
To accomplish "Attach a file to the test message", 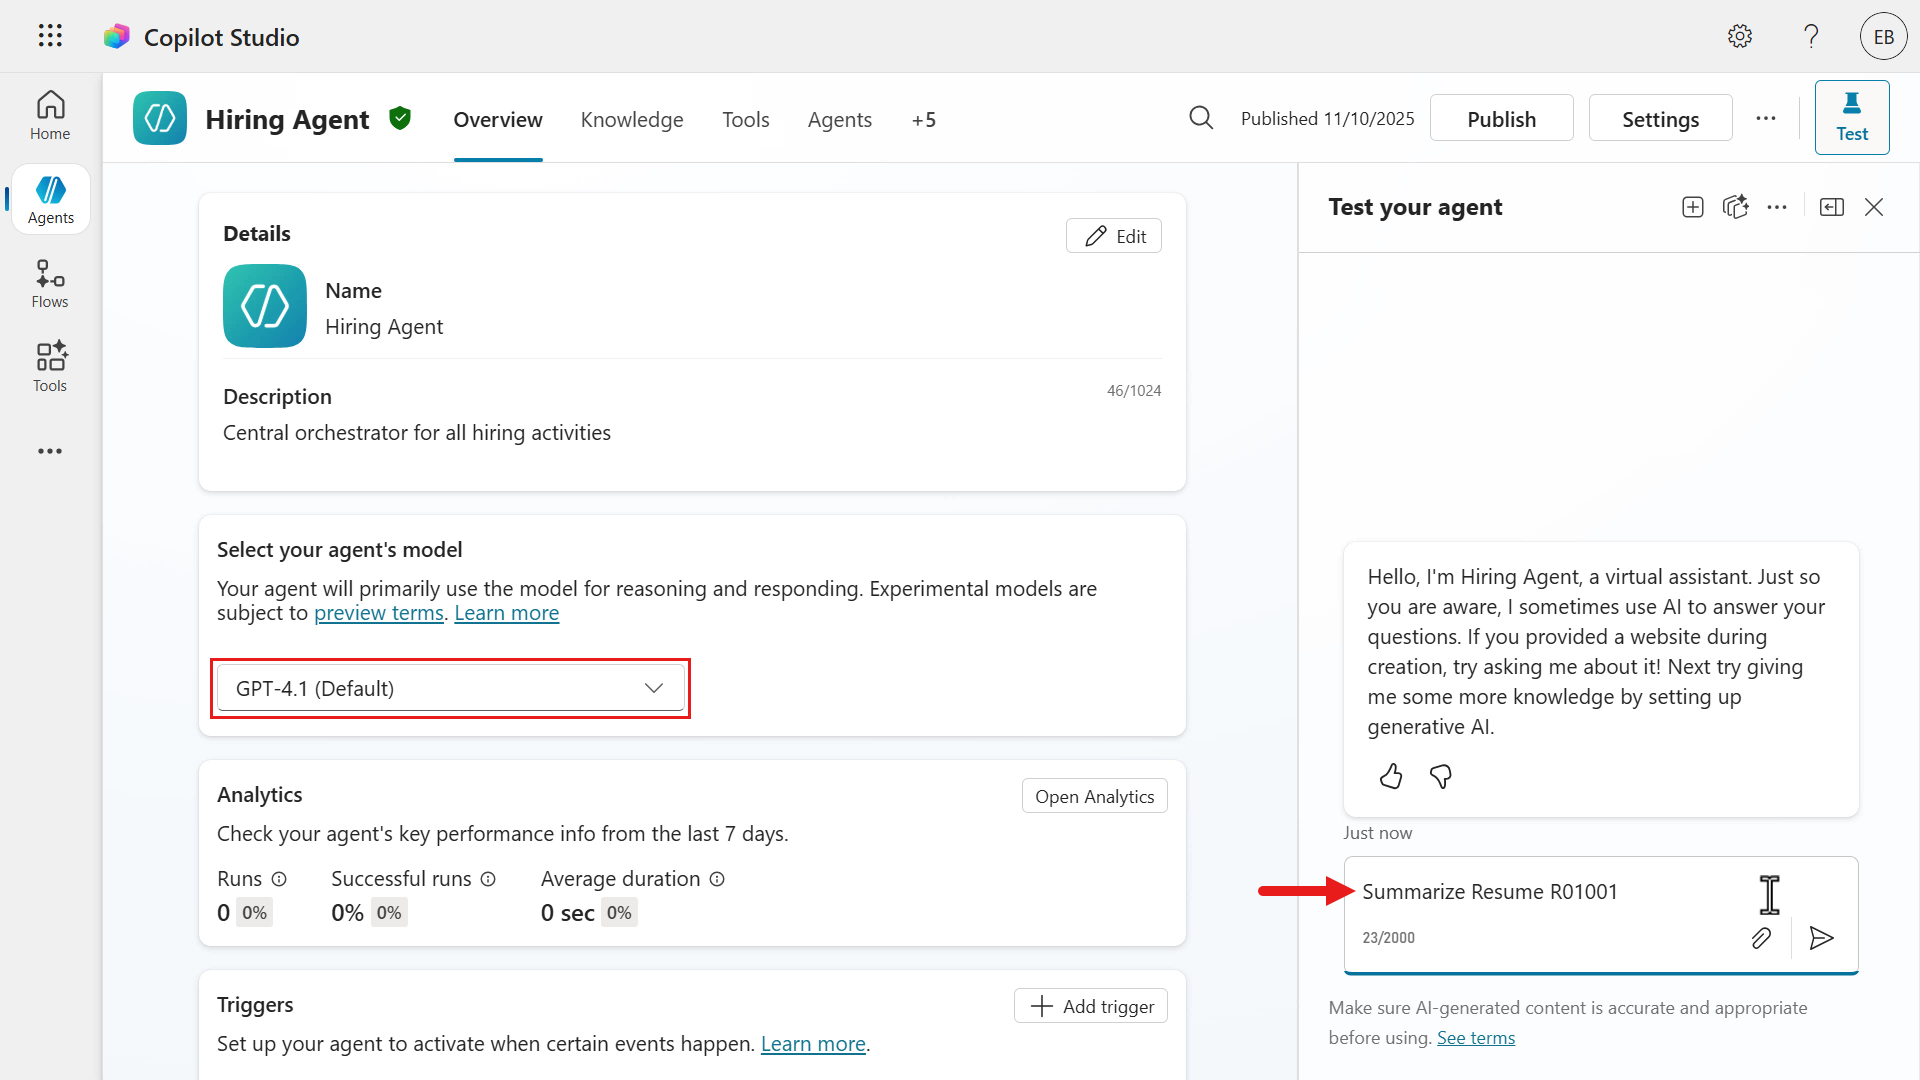I will tap(1762, 938).
